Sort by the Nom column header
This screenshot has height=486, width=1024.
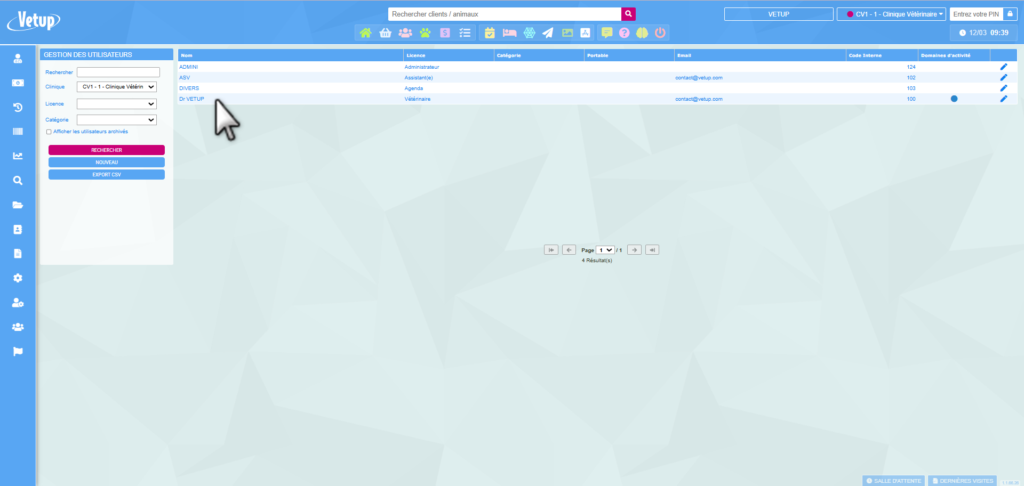187,55
